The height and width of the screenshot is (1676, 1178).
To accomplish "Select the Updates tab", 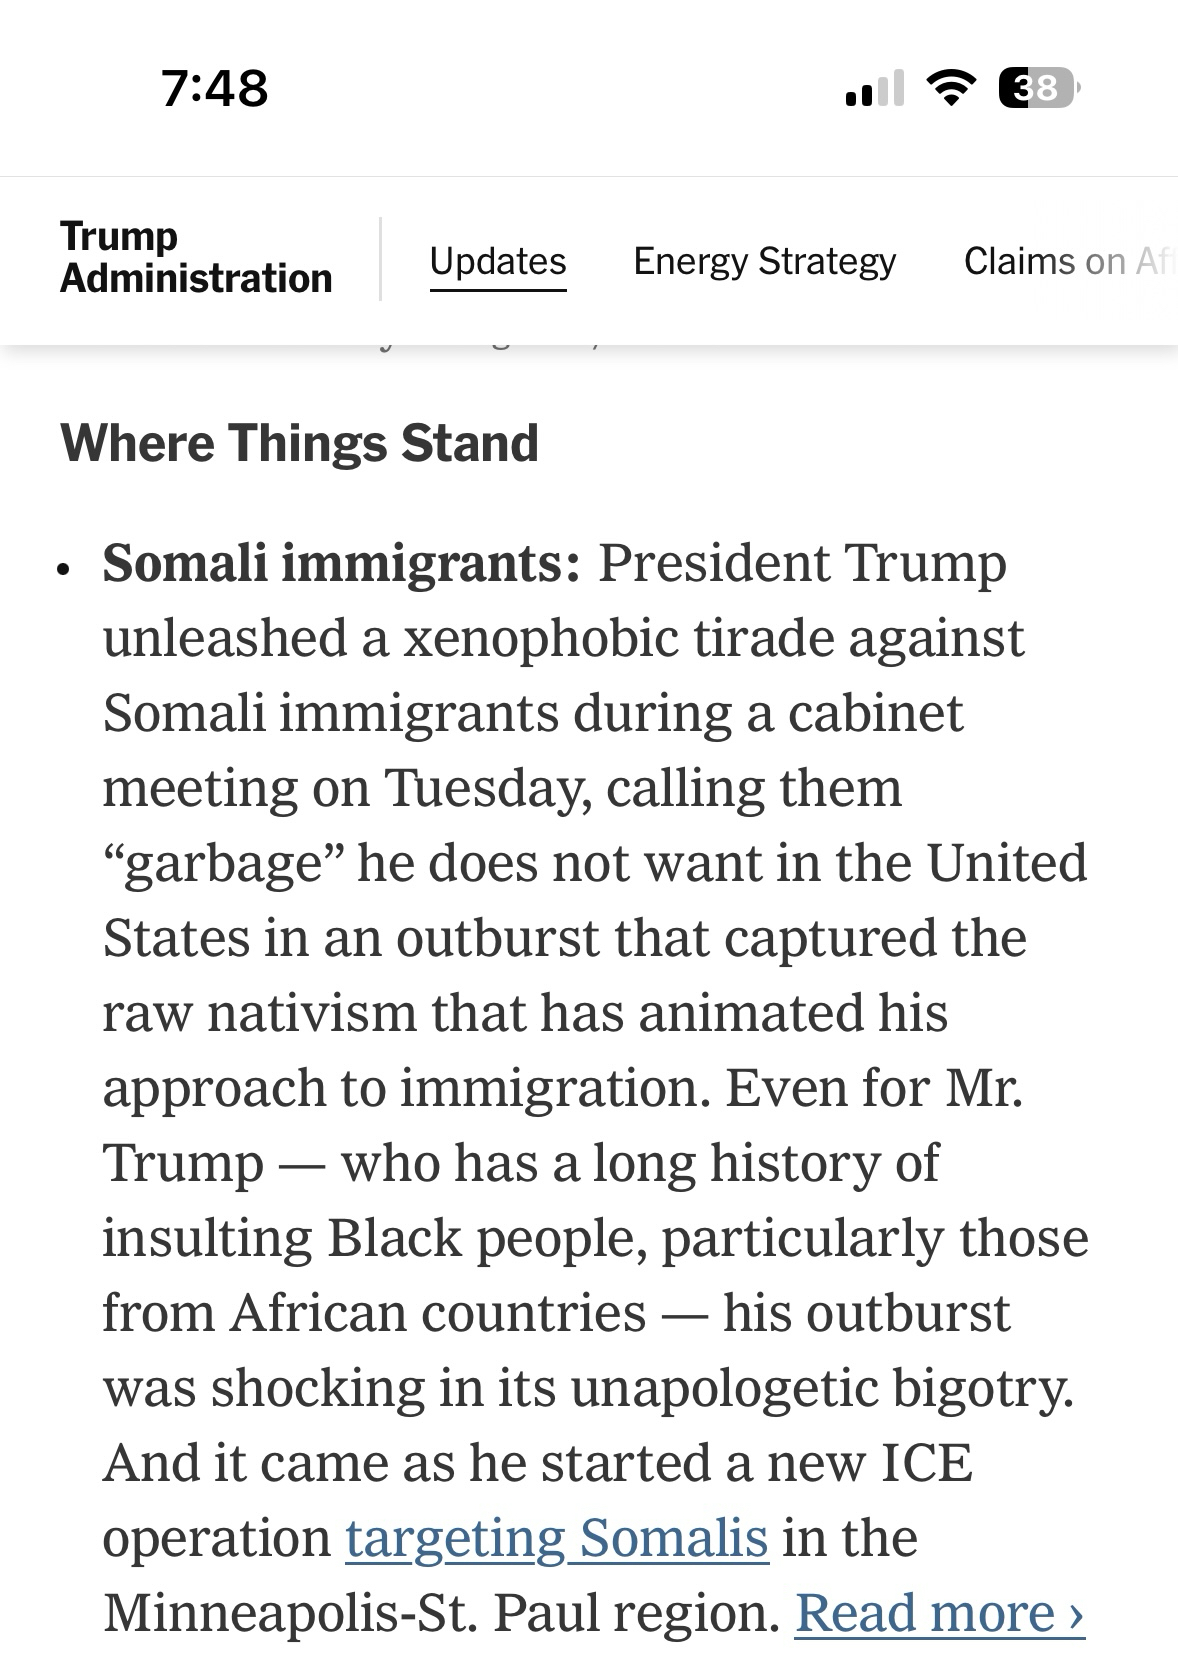I will (x=497, y=261).
